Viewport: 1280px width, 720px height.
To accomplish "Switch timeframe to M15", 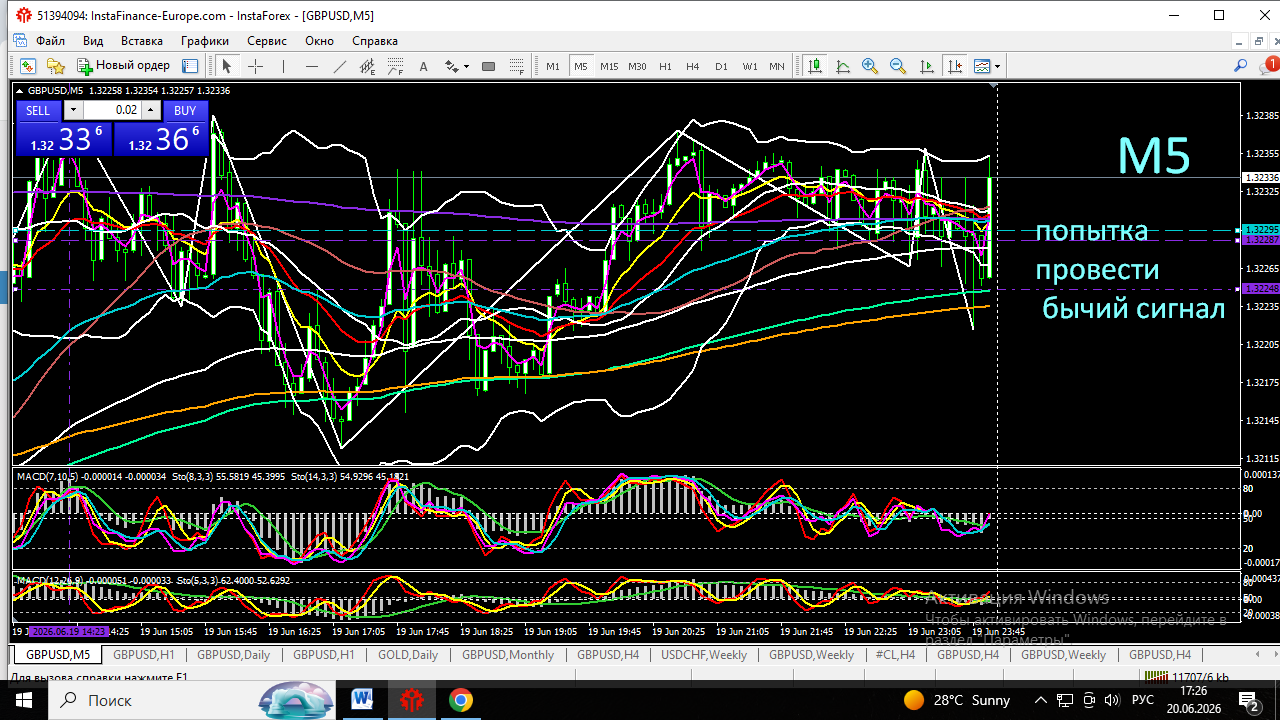I will [x=609, y=66].
